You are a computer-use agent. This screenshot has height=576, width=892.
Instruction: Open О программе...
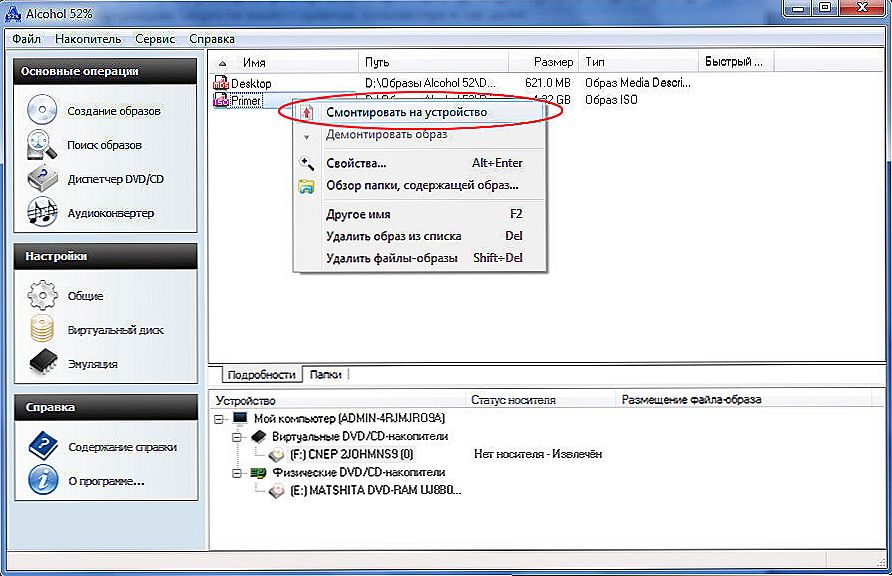[x=106, y=481]
